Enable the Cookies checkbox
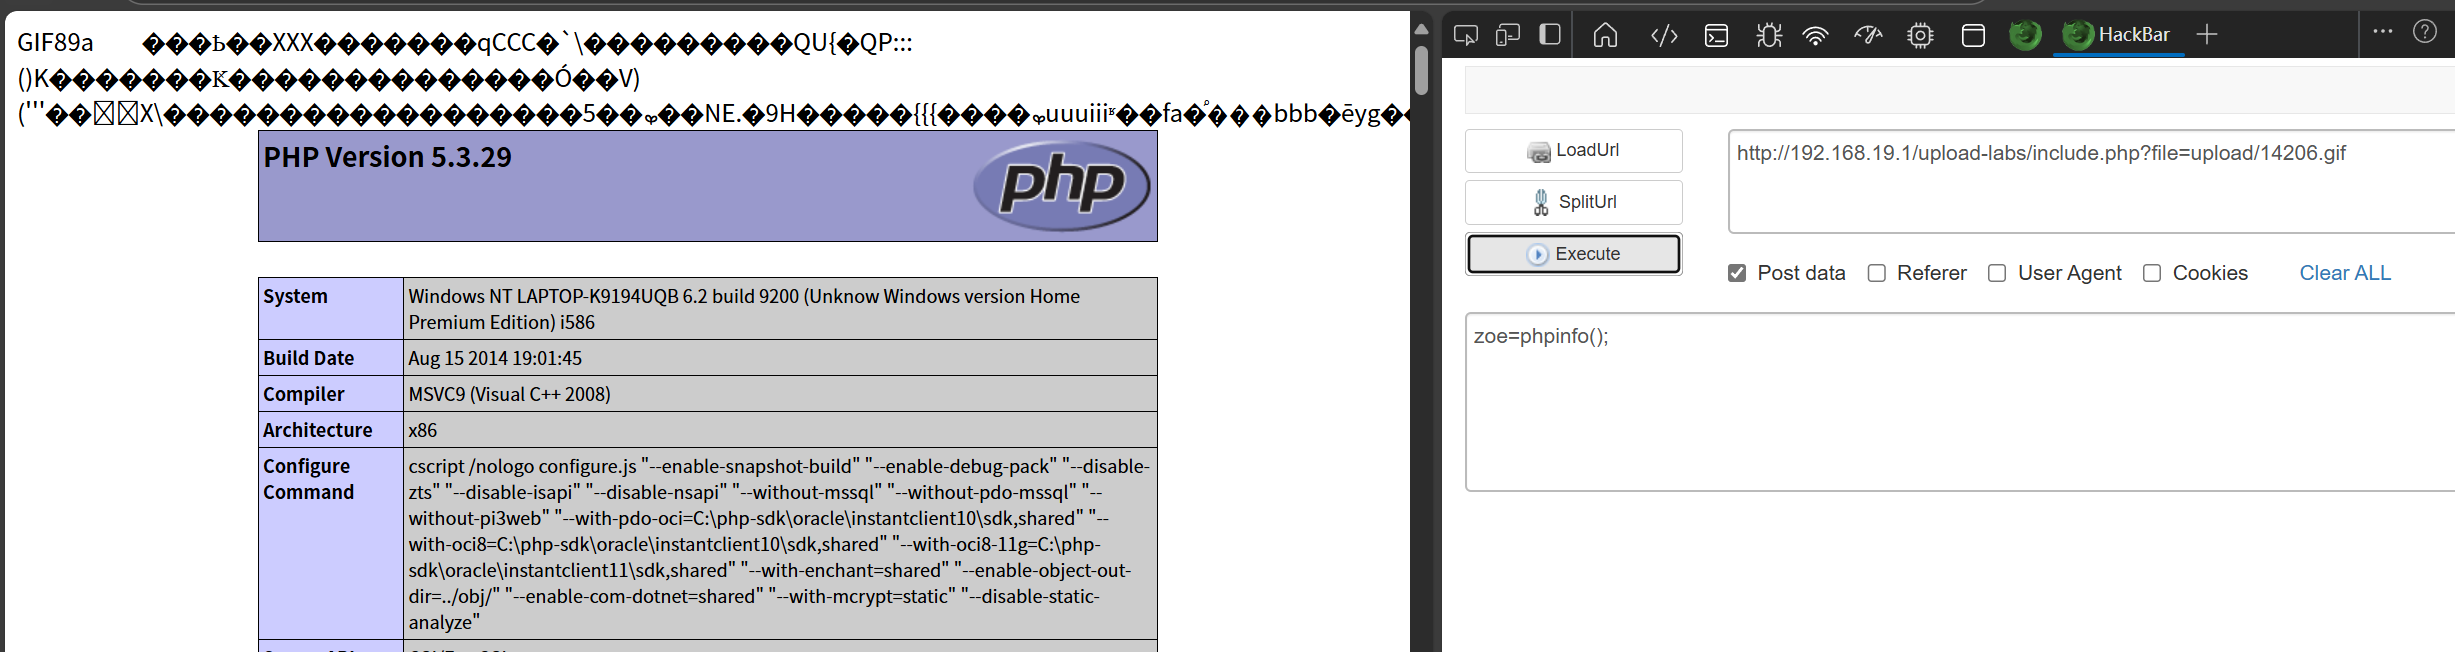Image resolution: width=2455 pixels, height=652 pixels. (2152, 273)
